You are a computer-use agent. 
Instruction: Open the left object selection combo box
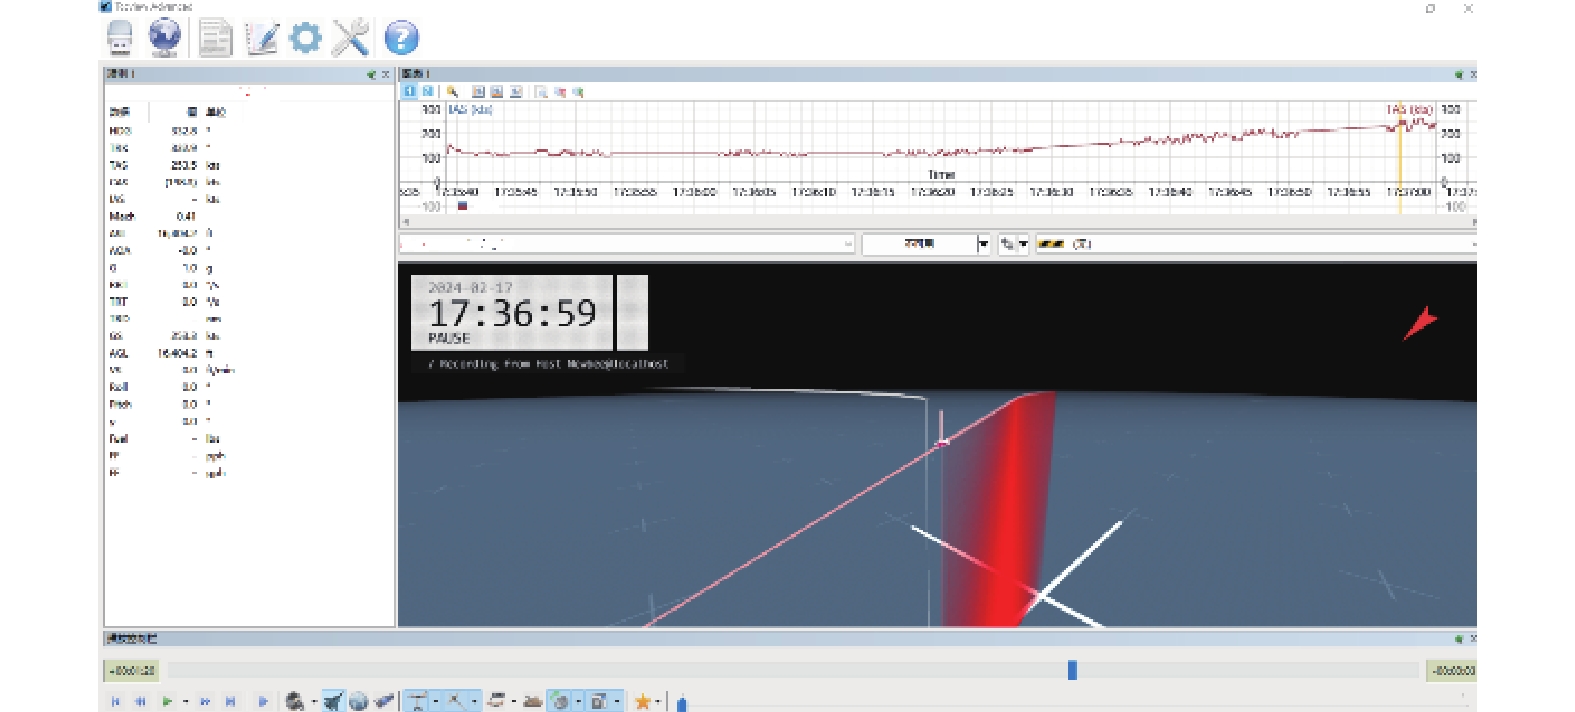point(627,244)
